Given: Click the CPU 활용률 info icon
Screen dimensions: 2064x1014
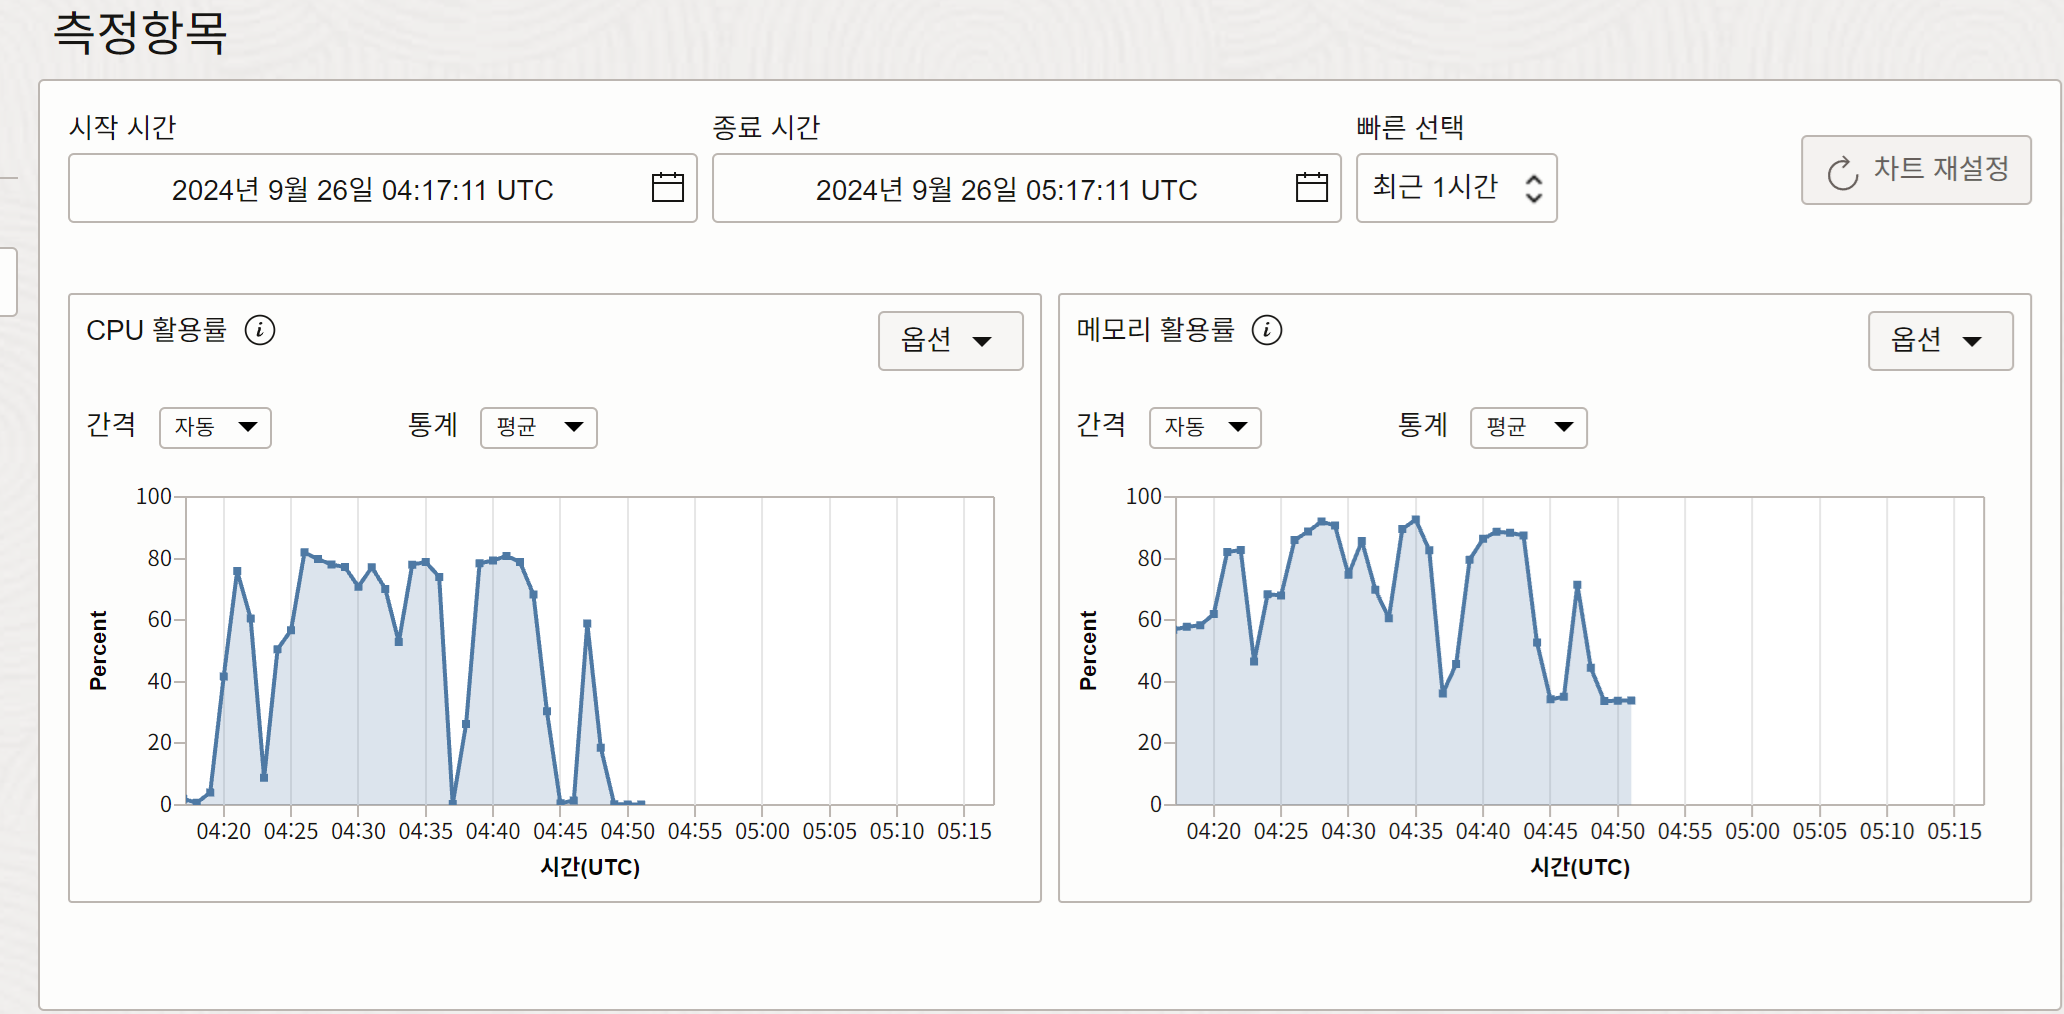Looking at the screenshot, I should 260,330.
